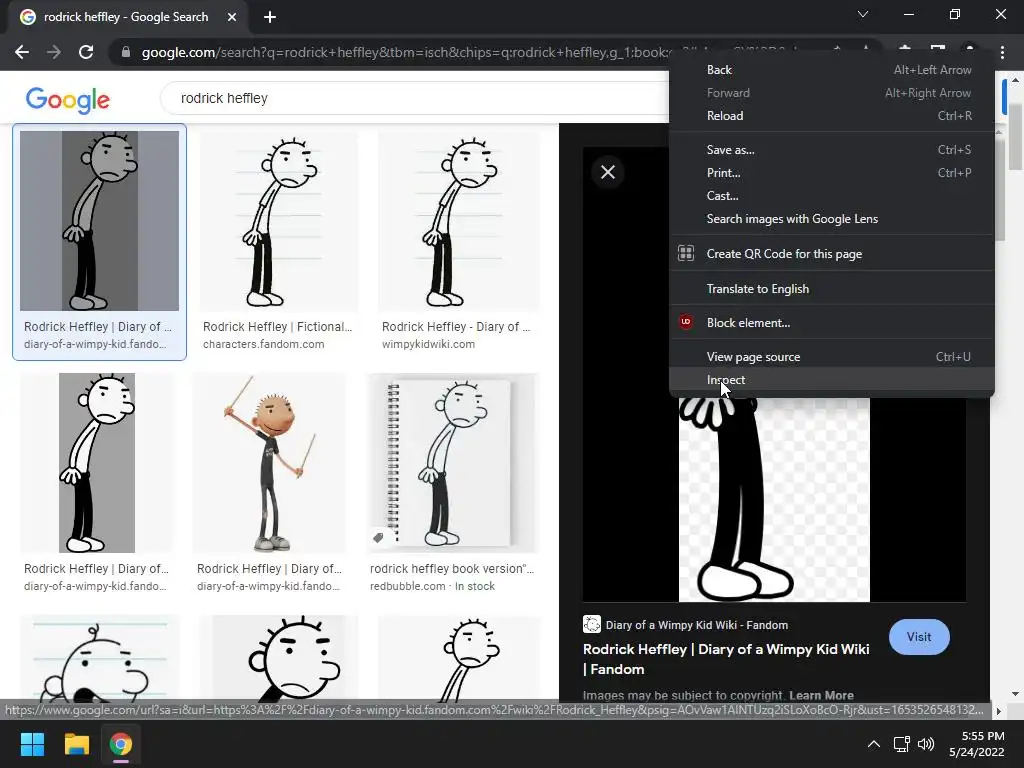Open the characters.fandom.com Rodrick thumbnail
Viewport: 1024px width, 768px height.
(279, 221)
